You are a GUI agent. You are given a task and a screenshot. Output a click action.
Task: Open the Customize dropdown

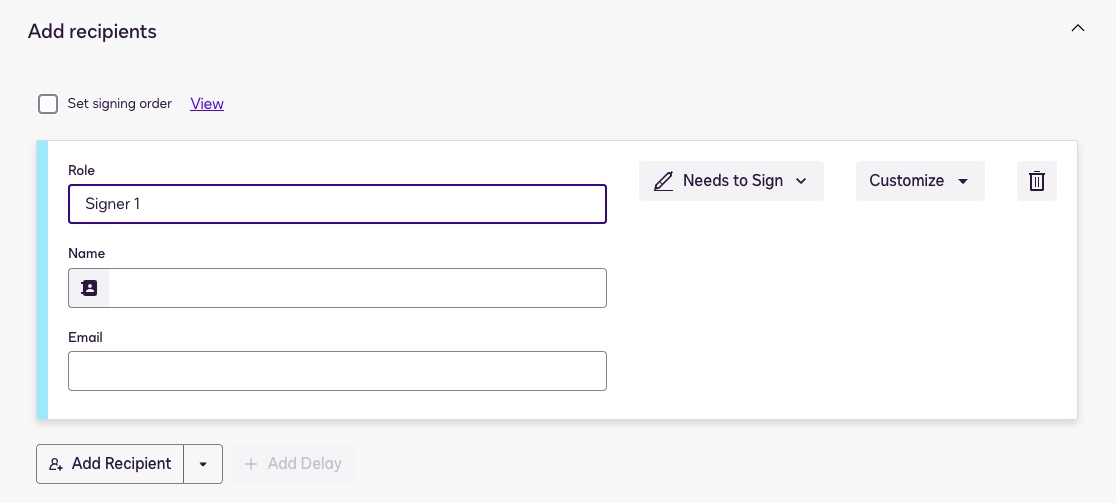coord(920,181)
